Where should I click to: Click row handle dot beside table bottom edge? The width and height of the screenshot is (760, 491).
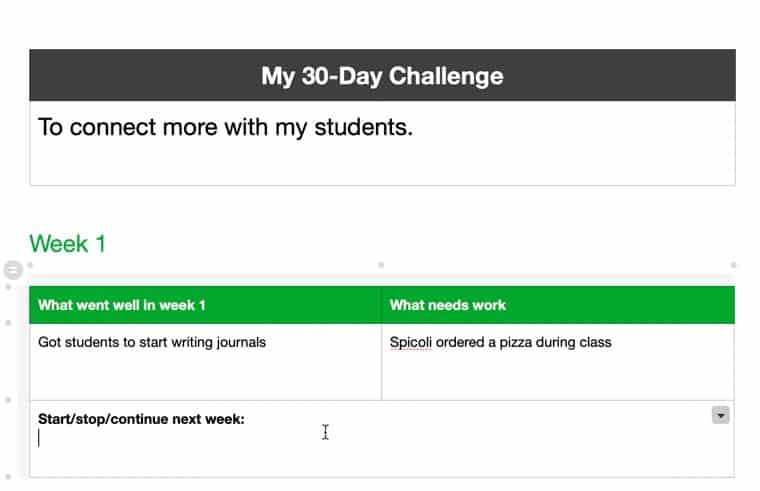(x=8, y=477)
